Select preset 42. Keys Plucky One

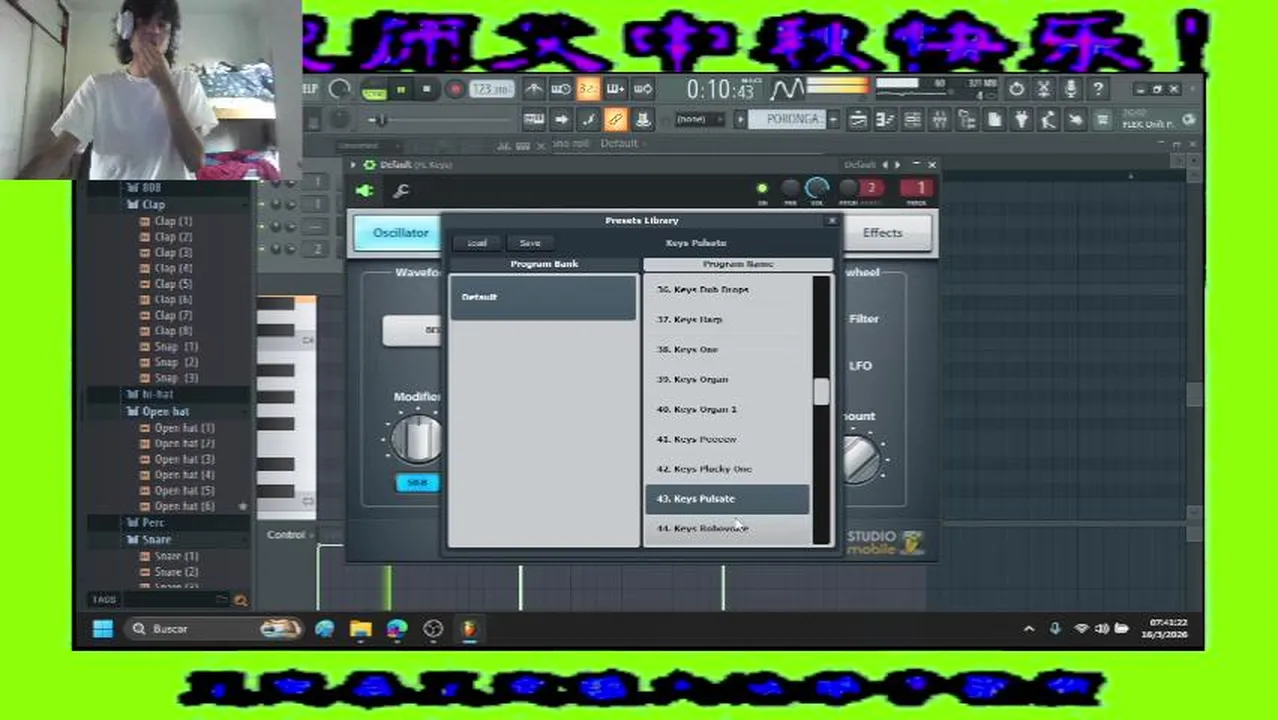pyautogui.click(x=727, y=469)
